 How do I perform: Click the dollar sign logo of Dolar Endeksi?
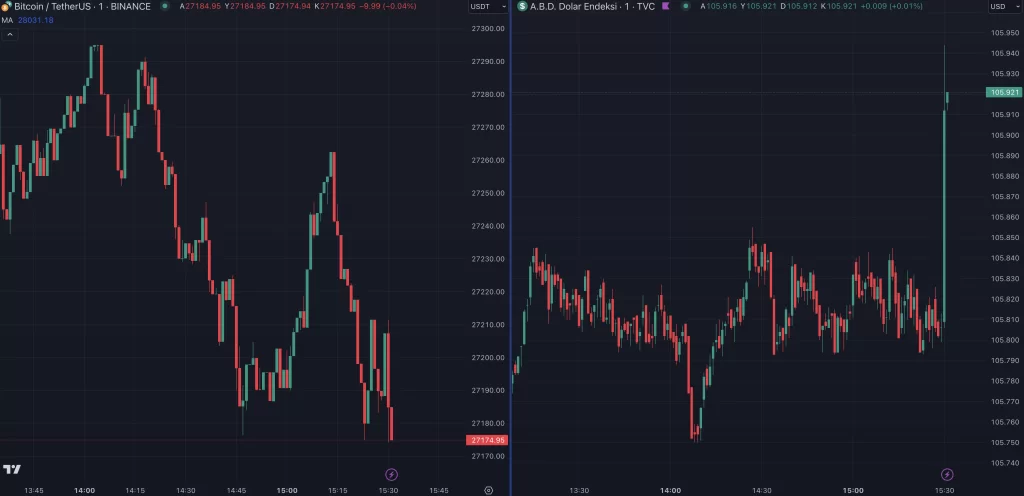pyautogui.click(x=522, y=6)
